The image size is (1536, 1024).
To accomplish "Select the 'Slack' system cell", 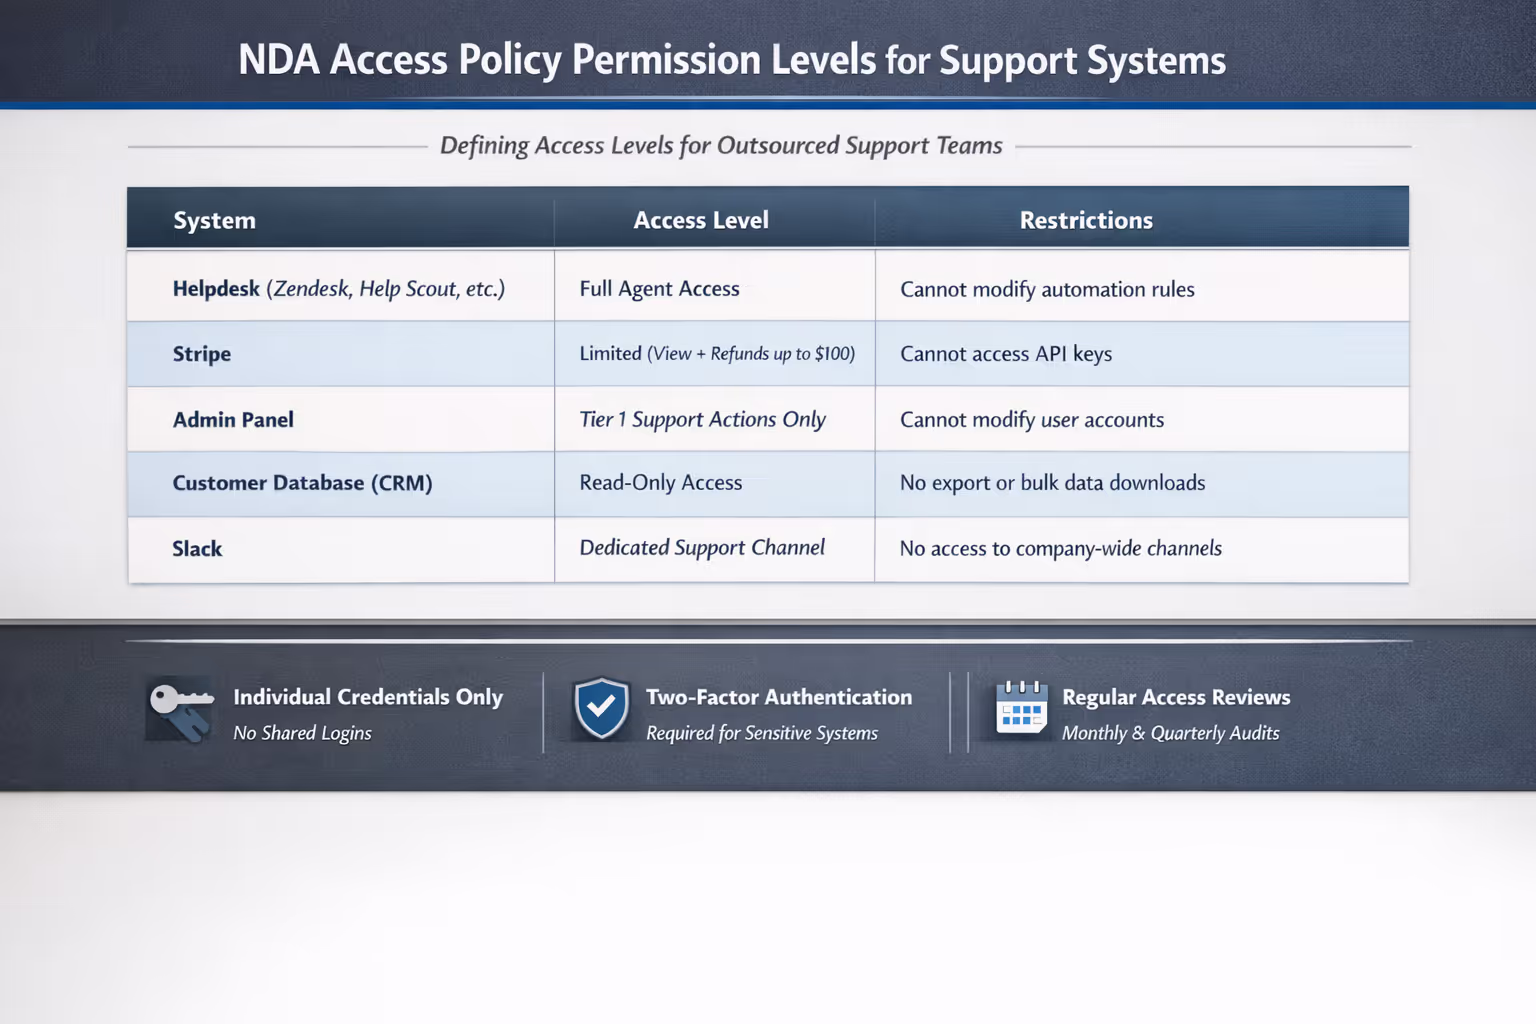I will pos(341,549).
